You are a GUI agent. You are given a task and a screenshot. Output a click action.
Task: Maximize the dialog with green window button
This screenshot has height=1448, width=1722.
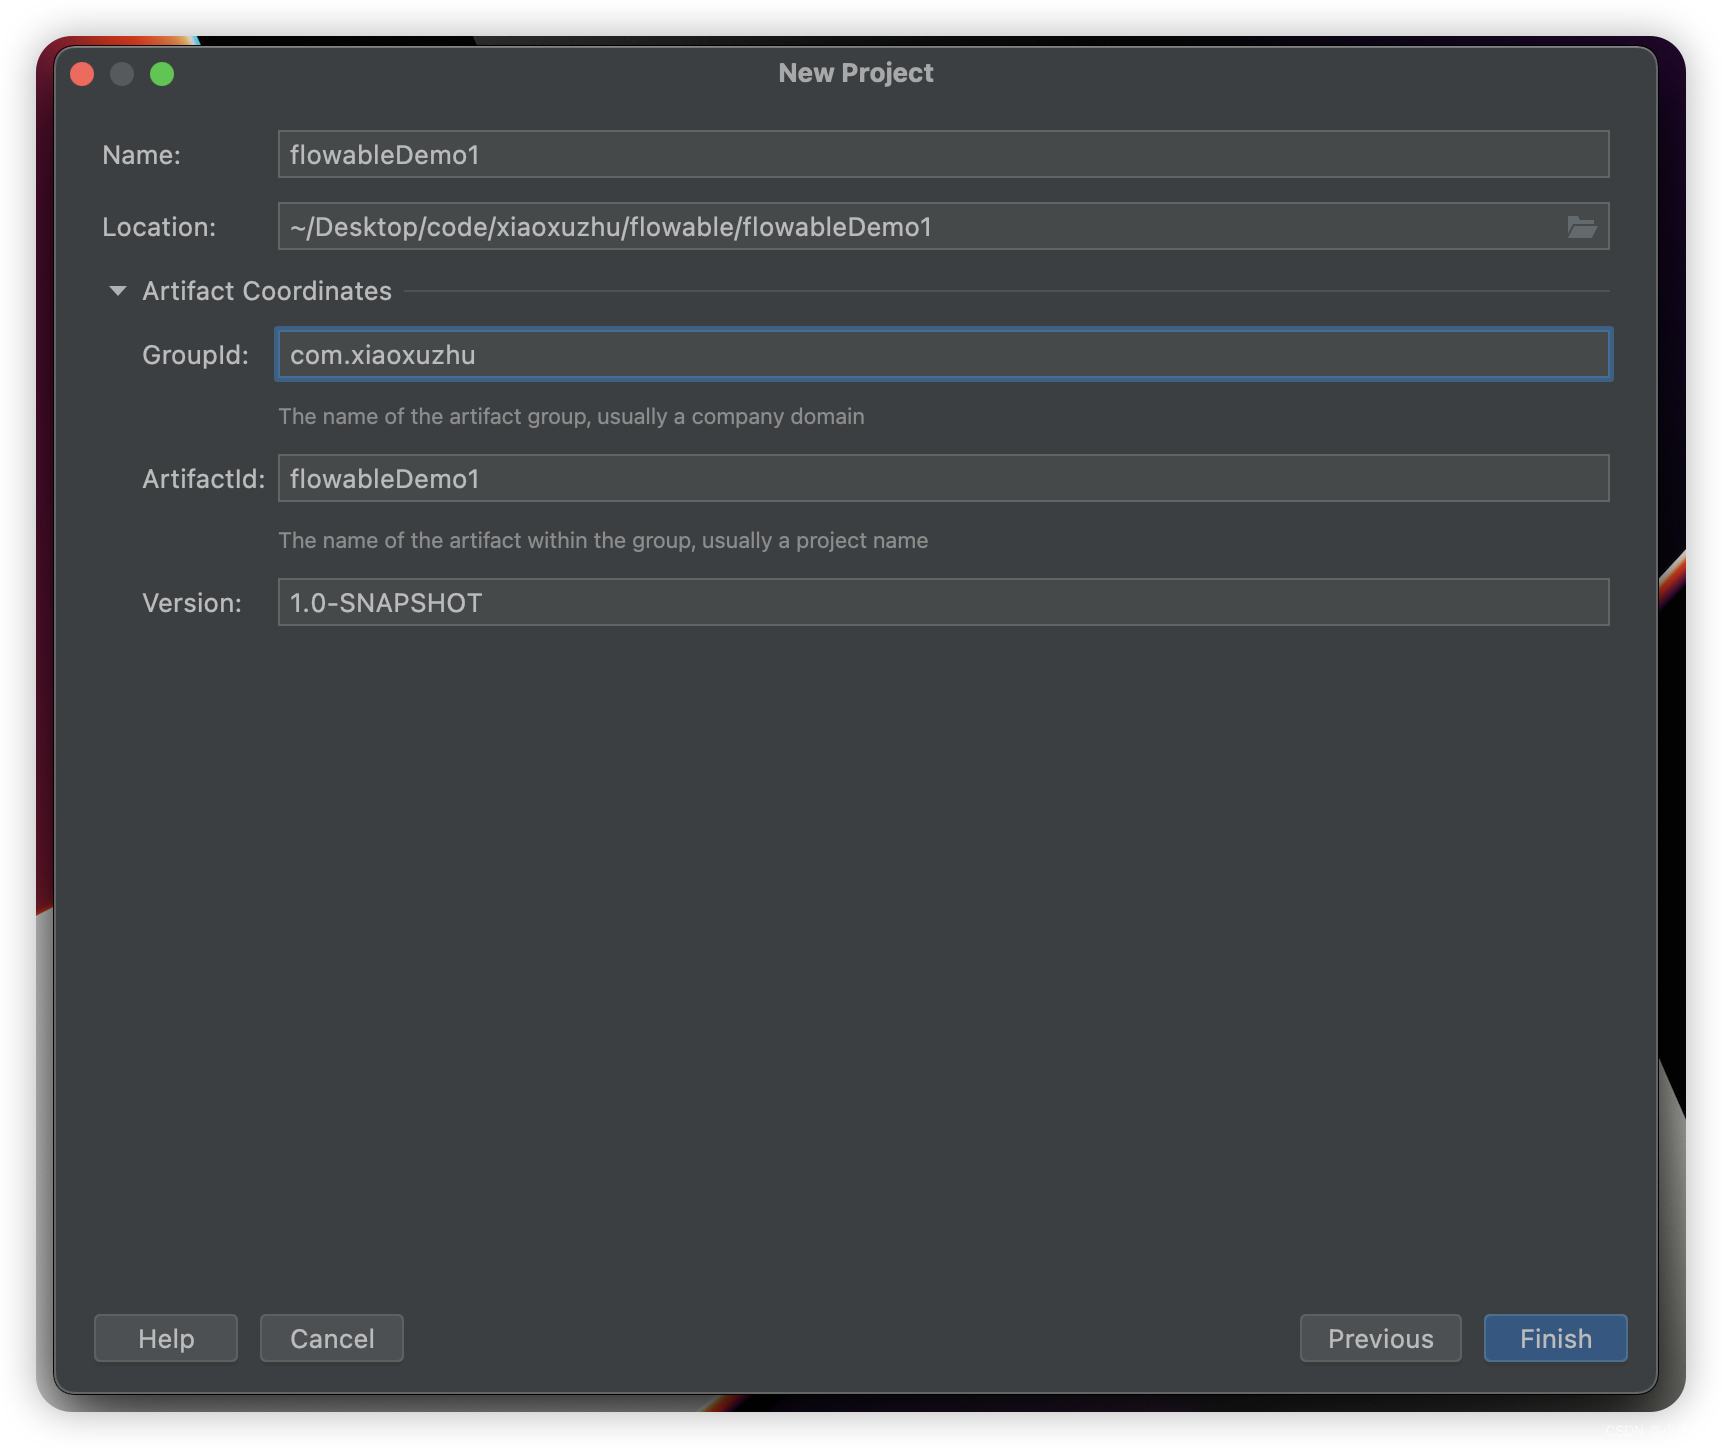(x=162, y=74)
